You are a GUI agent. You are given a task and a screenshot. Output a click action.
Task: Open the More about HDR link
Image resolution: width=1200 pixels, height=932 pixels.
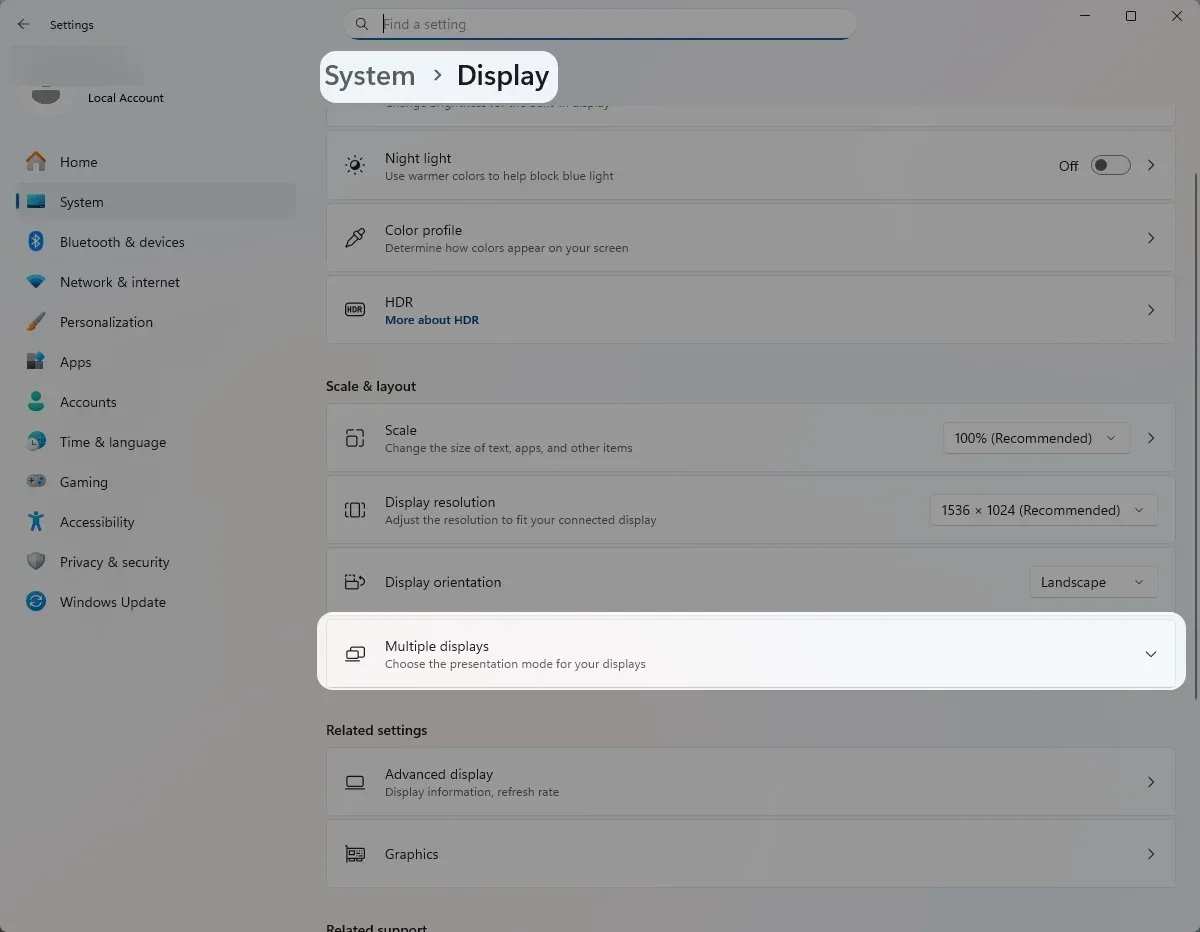click(432, 320)
